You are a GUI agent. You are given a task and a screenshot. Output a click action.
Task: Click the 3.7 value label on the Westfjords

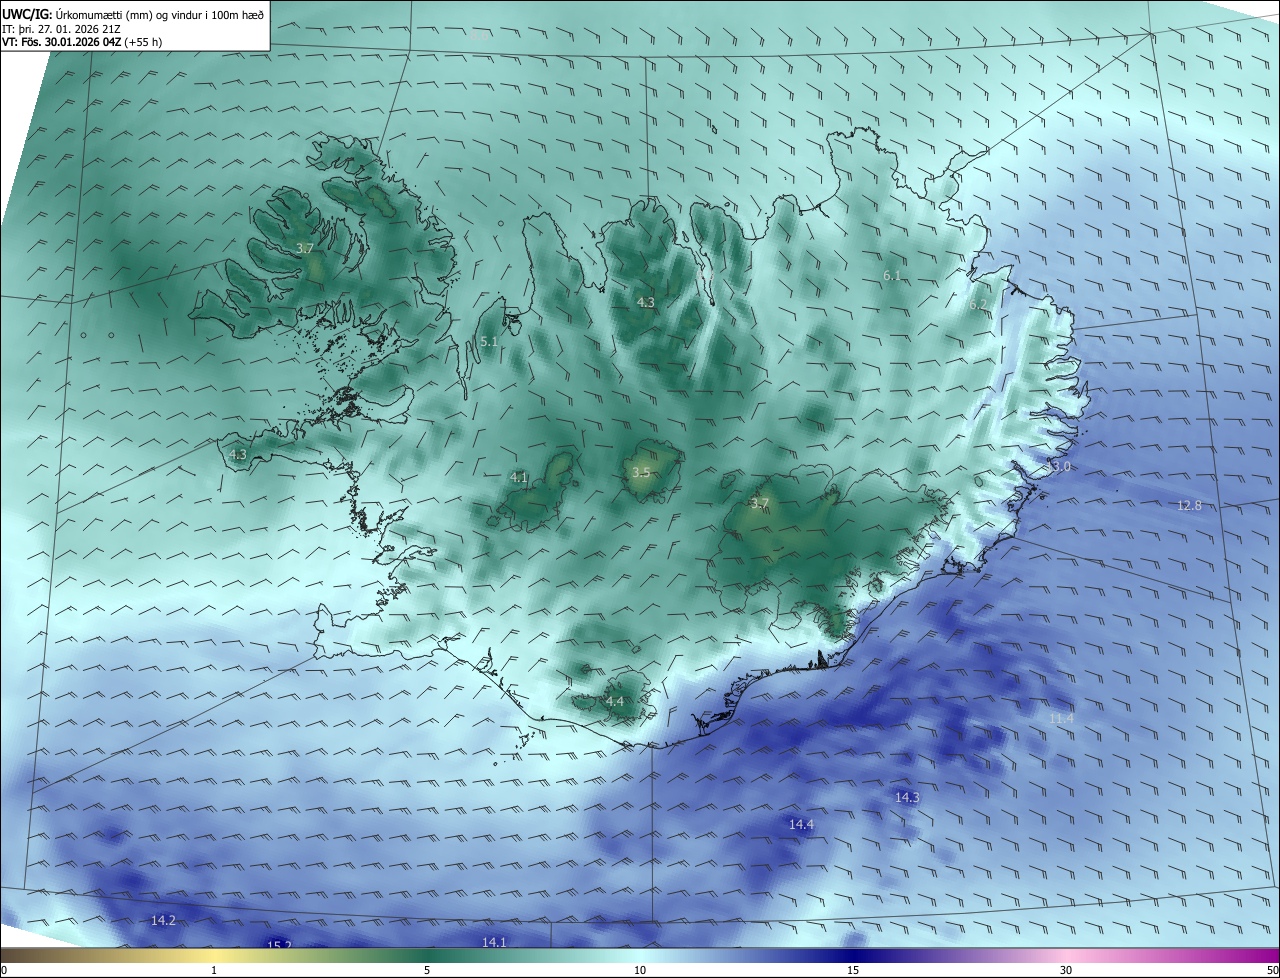click(x=305, y=248)
